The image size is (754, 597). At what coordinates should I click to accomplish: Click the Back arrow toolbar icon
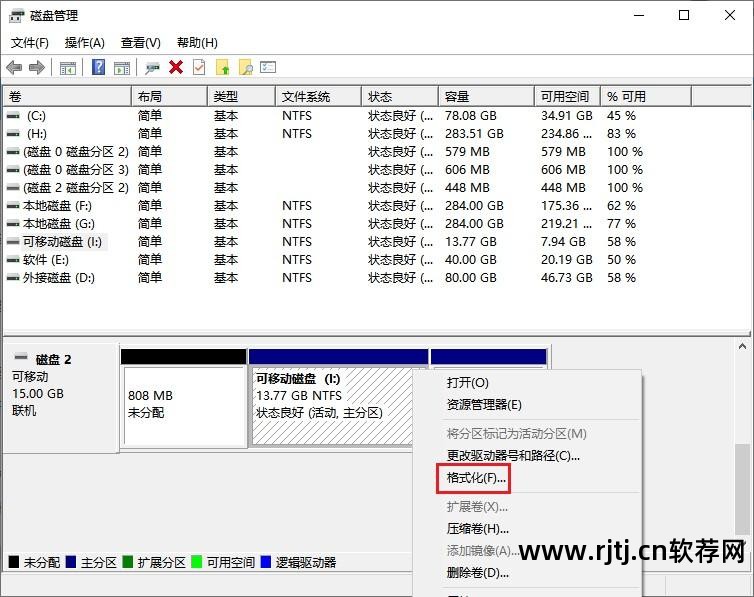[14, 67]
